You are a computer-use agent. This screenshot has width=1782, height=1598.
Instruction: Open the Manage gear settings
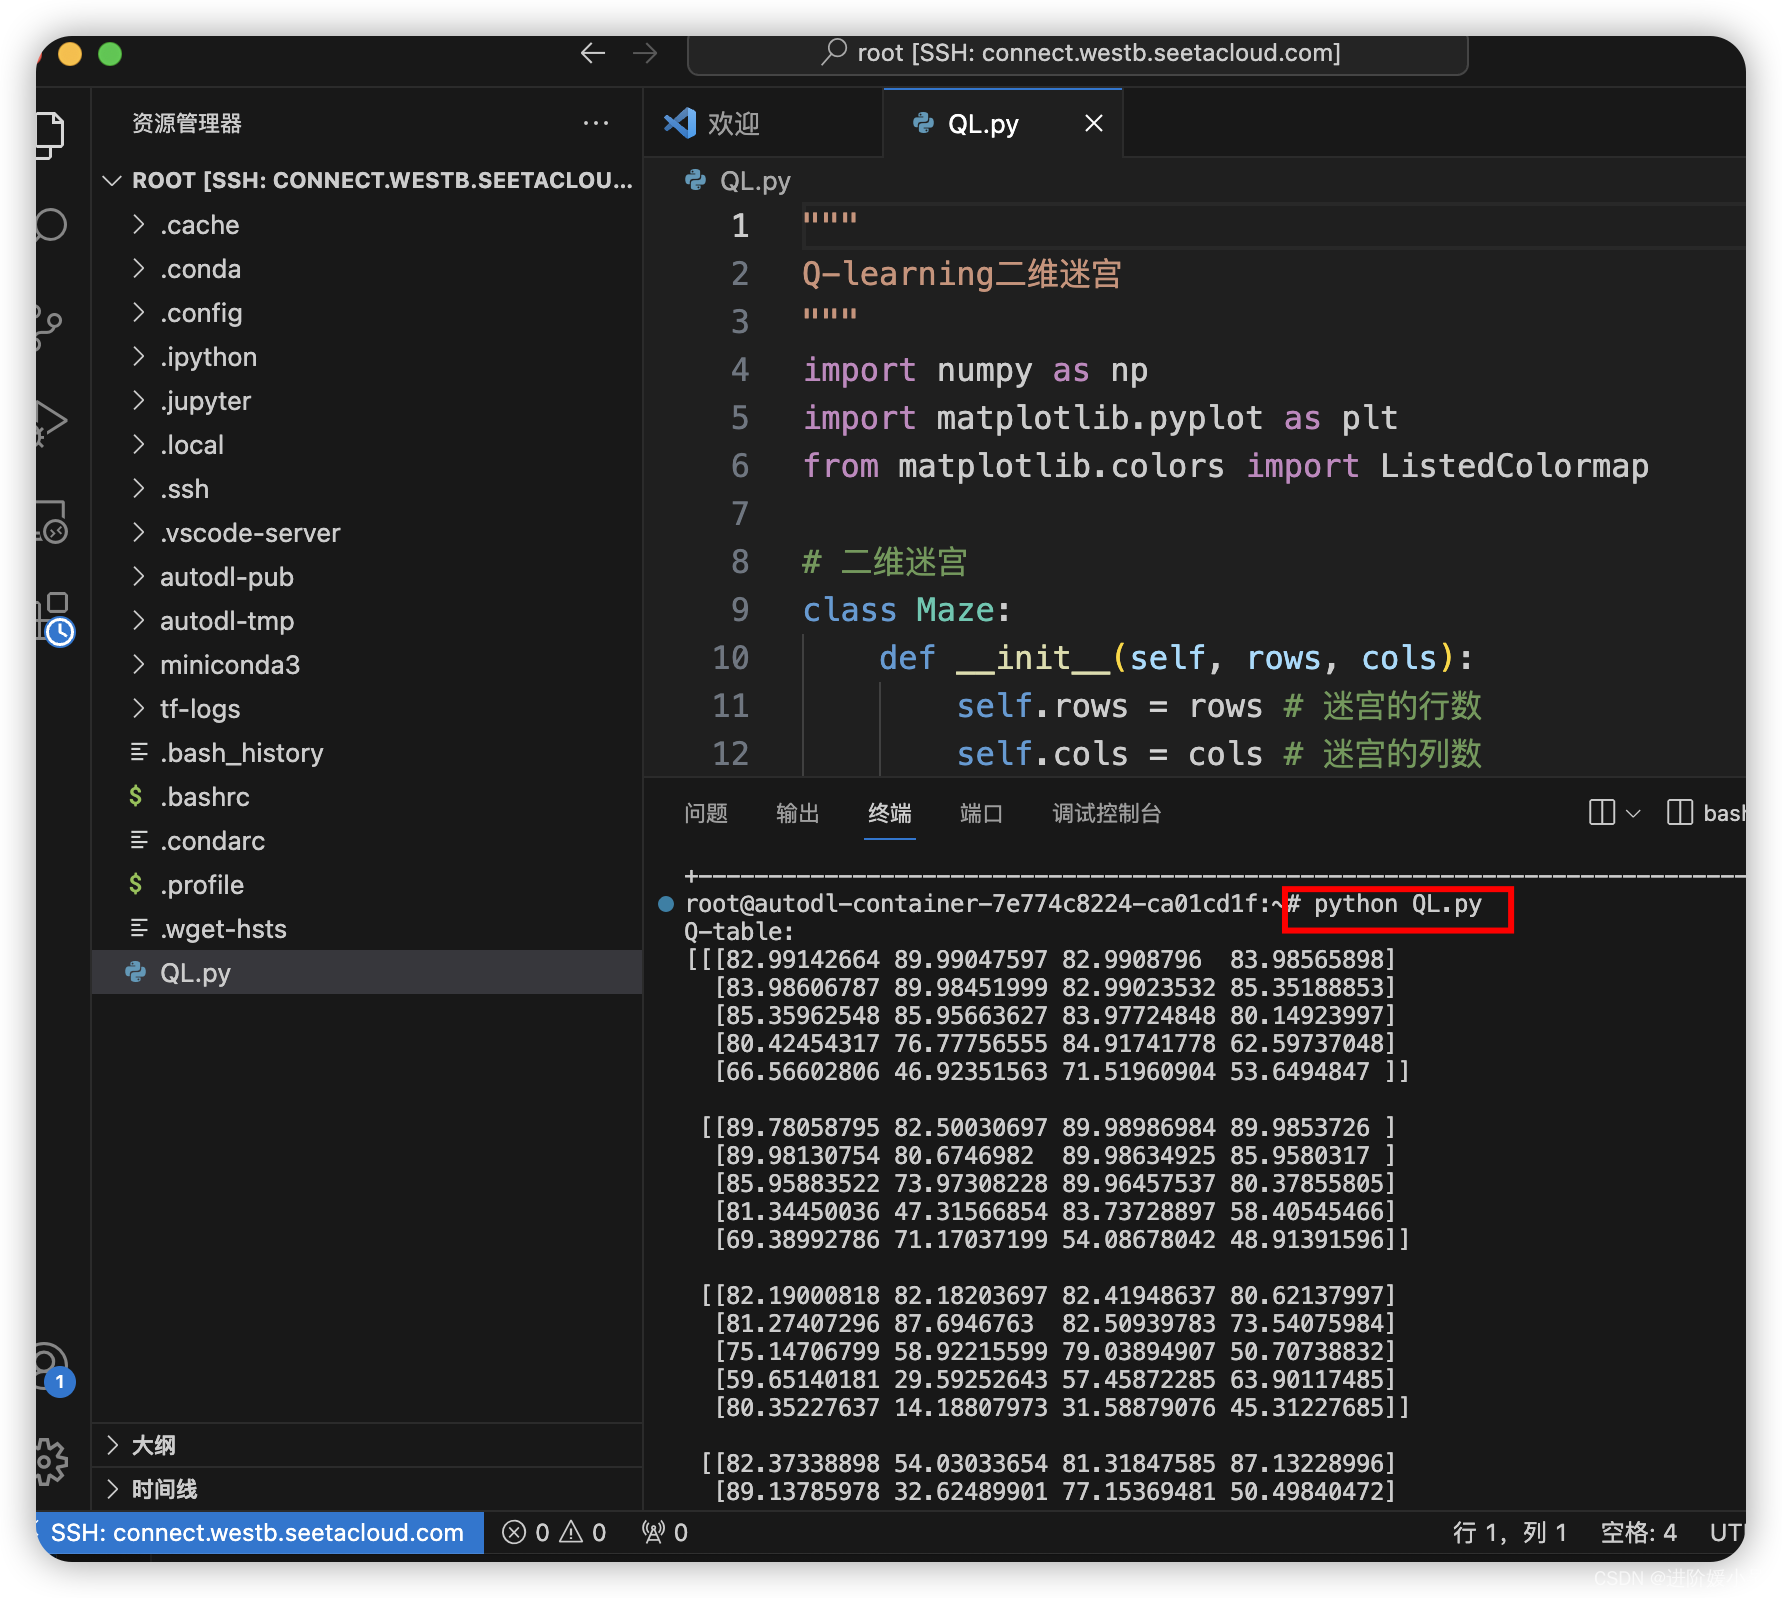(50, 1461)
